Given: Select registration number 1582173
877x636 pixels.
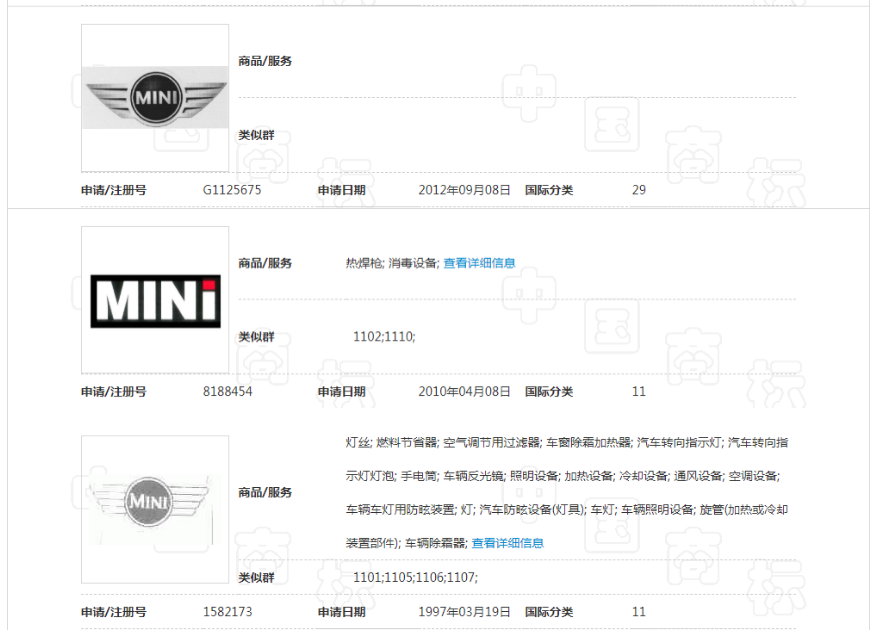Looking at the screenshot, I should (228, 612).
